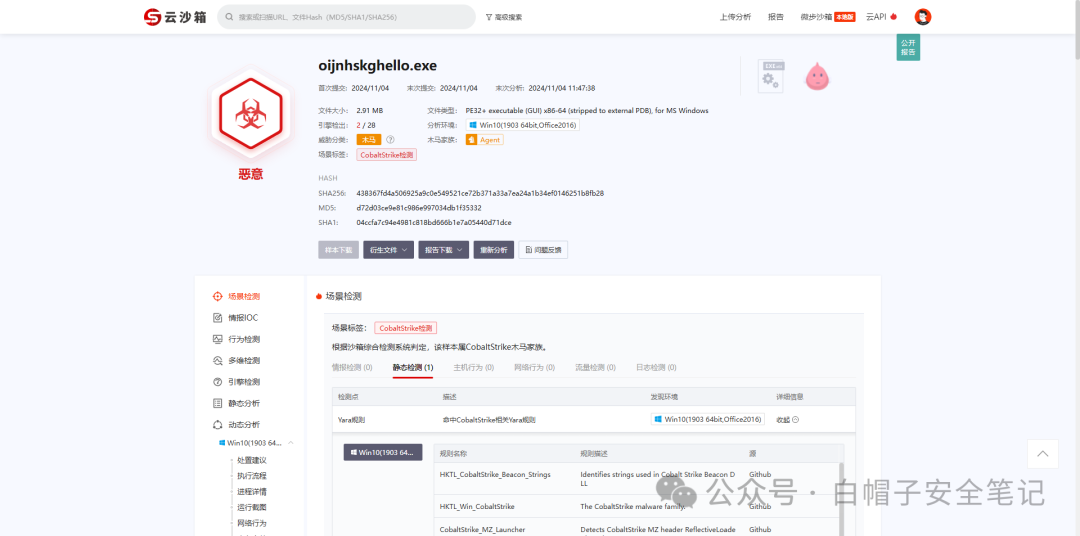The width and height of the screenshot is (1080, 536).
Task: Select 运行截图 in sidebar tree
Action: click(x=251, y=507)
